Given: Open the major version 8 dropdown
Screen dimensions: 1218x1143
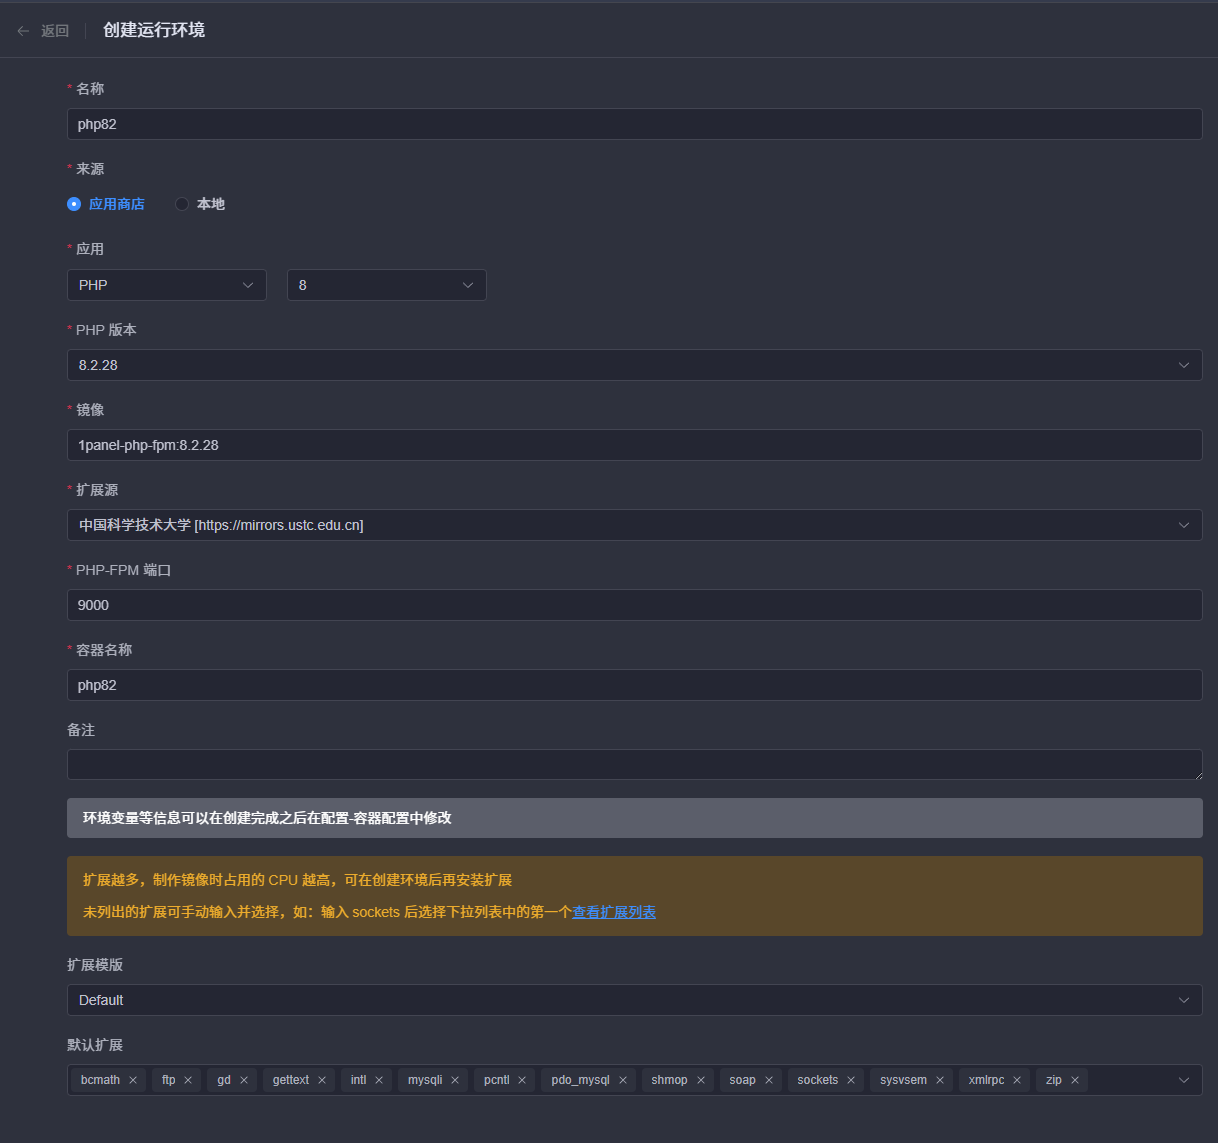Looking at the screenshot, I should [386, 285].
